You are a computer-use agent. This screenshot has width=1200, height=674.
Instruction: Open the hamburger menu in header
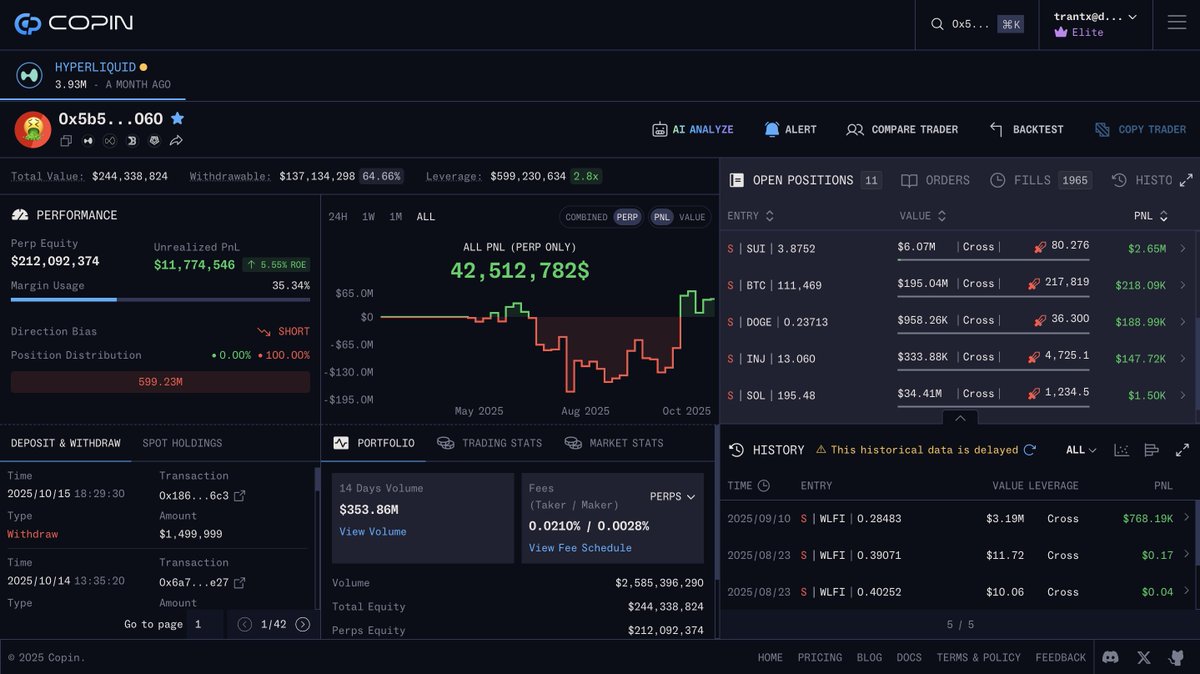point(1176,23)
